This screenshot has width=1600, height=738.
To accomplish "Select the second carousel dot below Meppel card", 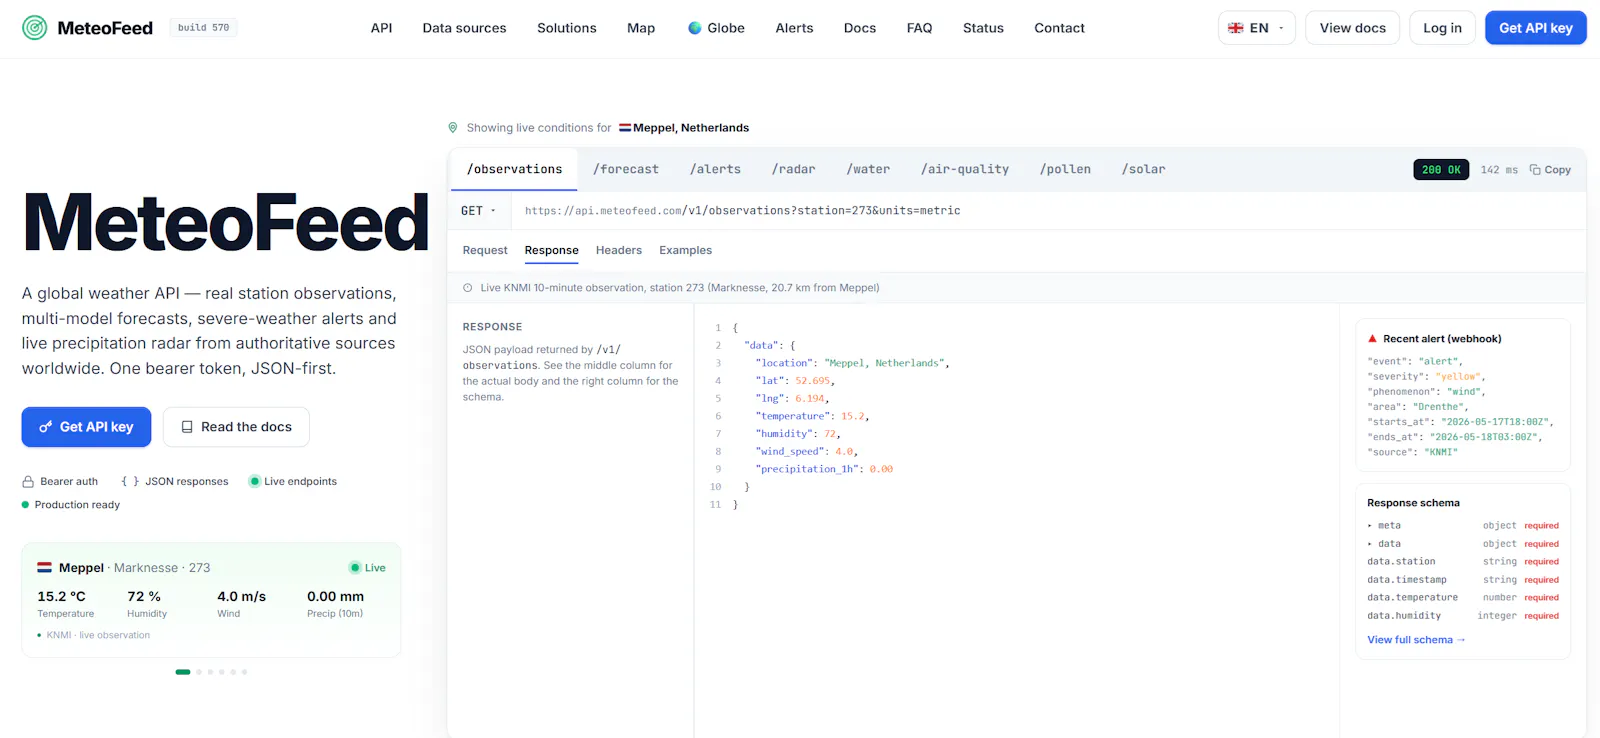I will [x=199, y=672].
